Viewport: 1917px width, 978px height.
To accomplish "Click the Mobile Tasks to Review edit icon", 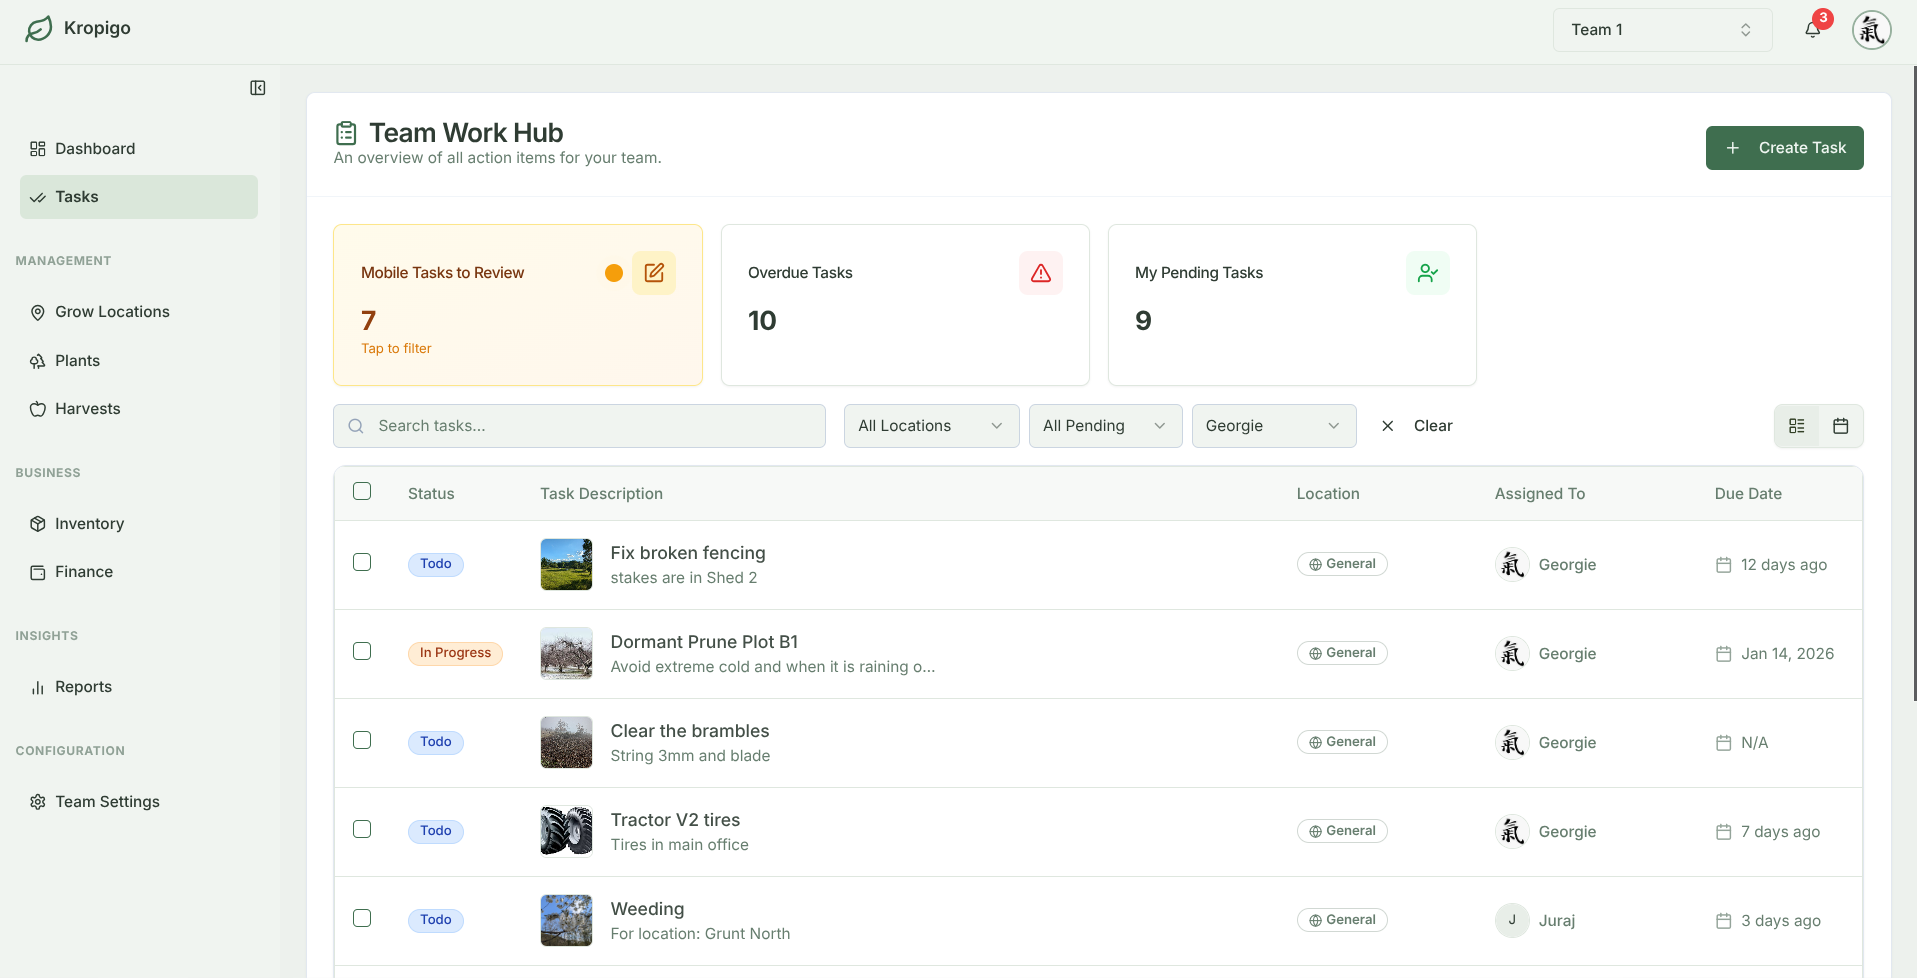I will (x=654, y=273).
